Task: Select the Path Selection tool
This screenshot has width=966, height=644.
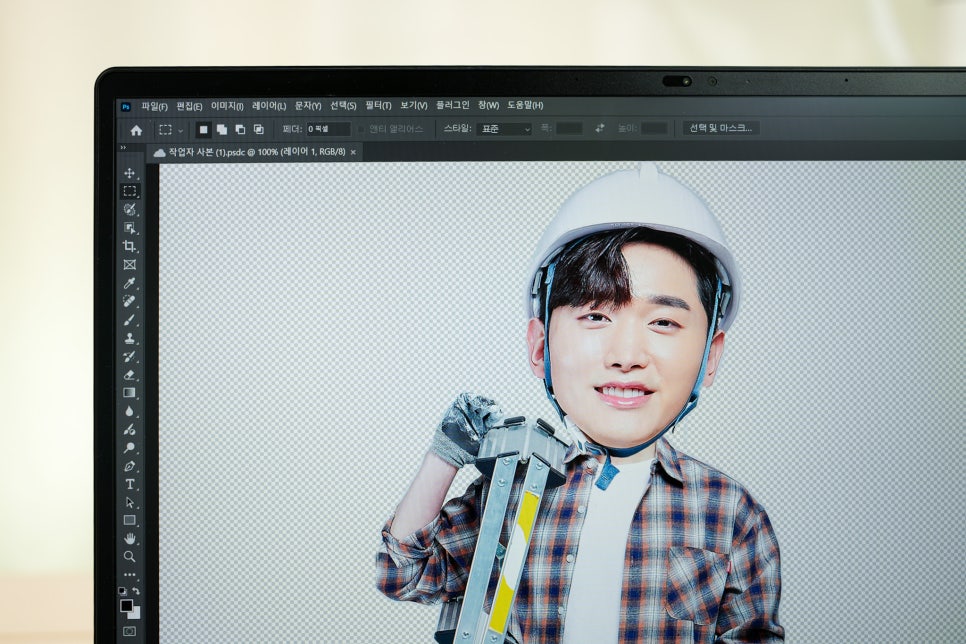Action: 129,502
